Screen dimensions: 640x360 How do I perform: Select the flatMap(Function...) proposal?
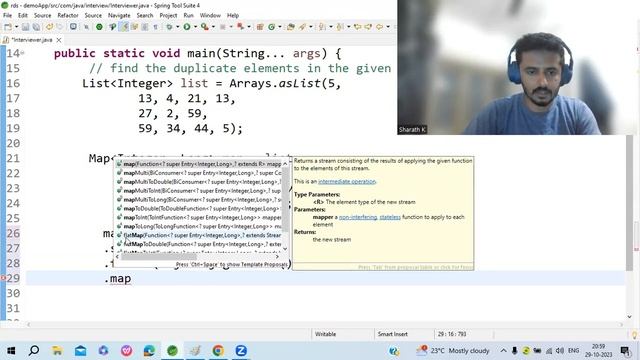[199, 236]
